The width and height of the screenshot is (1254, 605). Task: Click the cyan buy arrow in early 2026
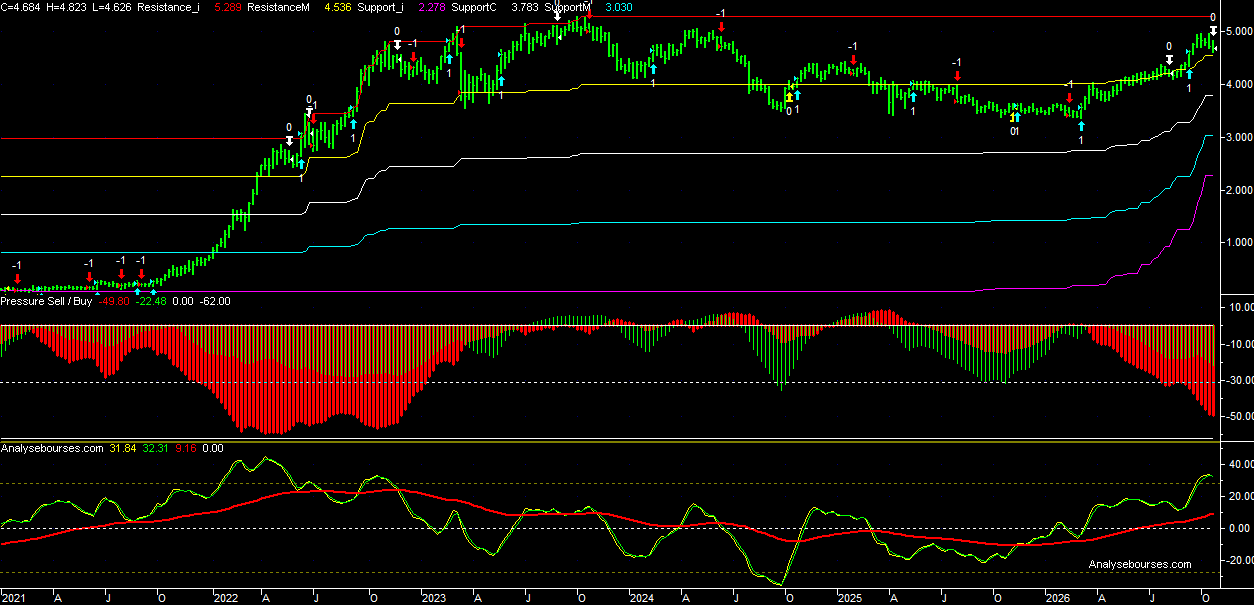pyautogui.click(x=1081, y=127)
